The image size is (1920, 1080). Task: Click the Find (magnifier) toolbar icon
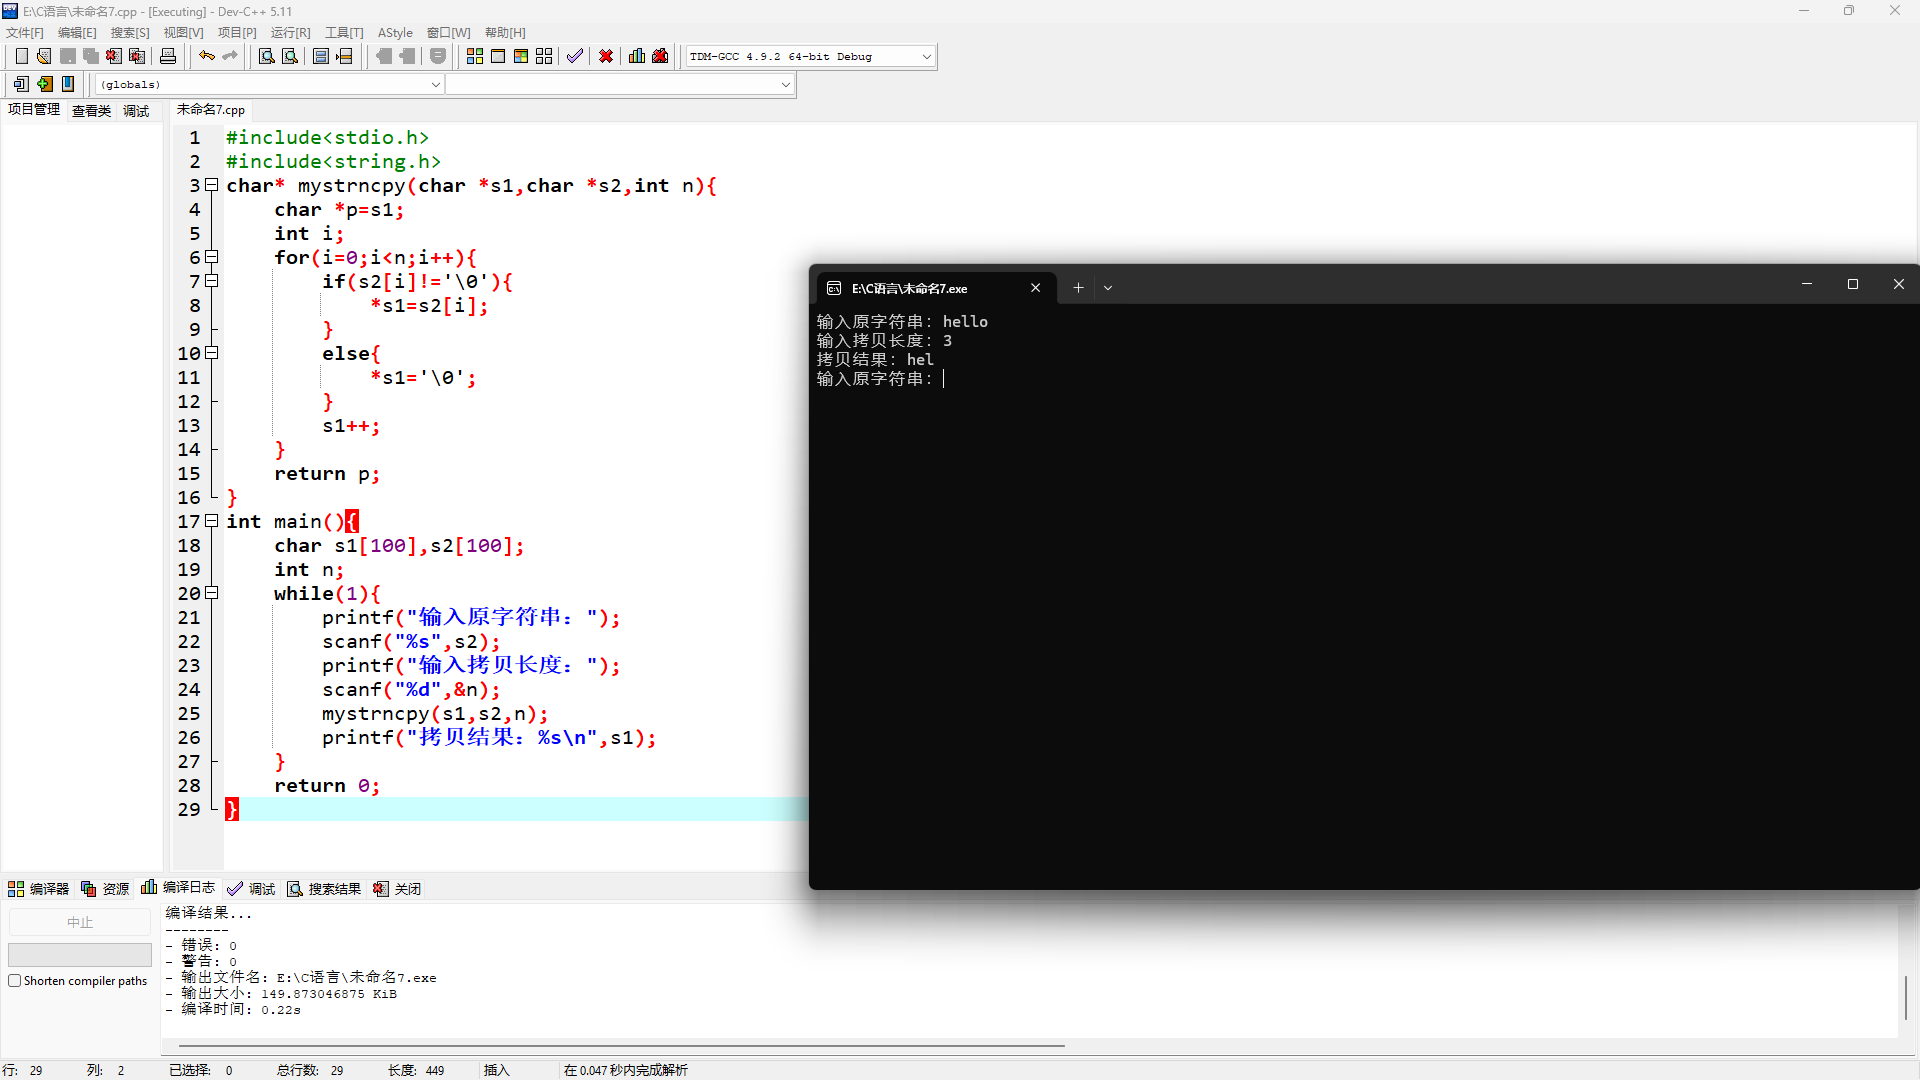click(266, 56)
